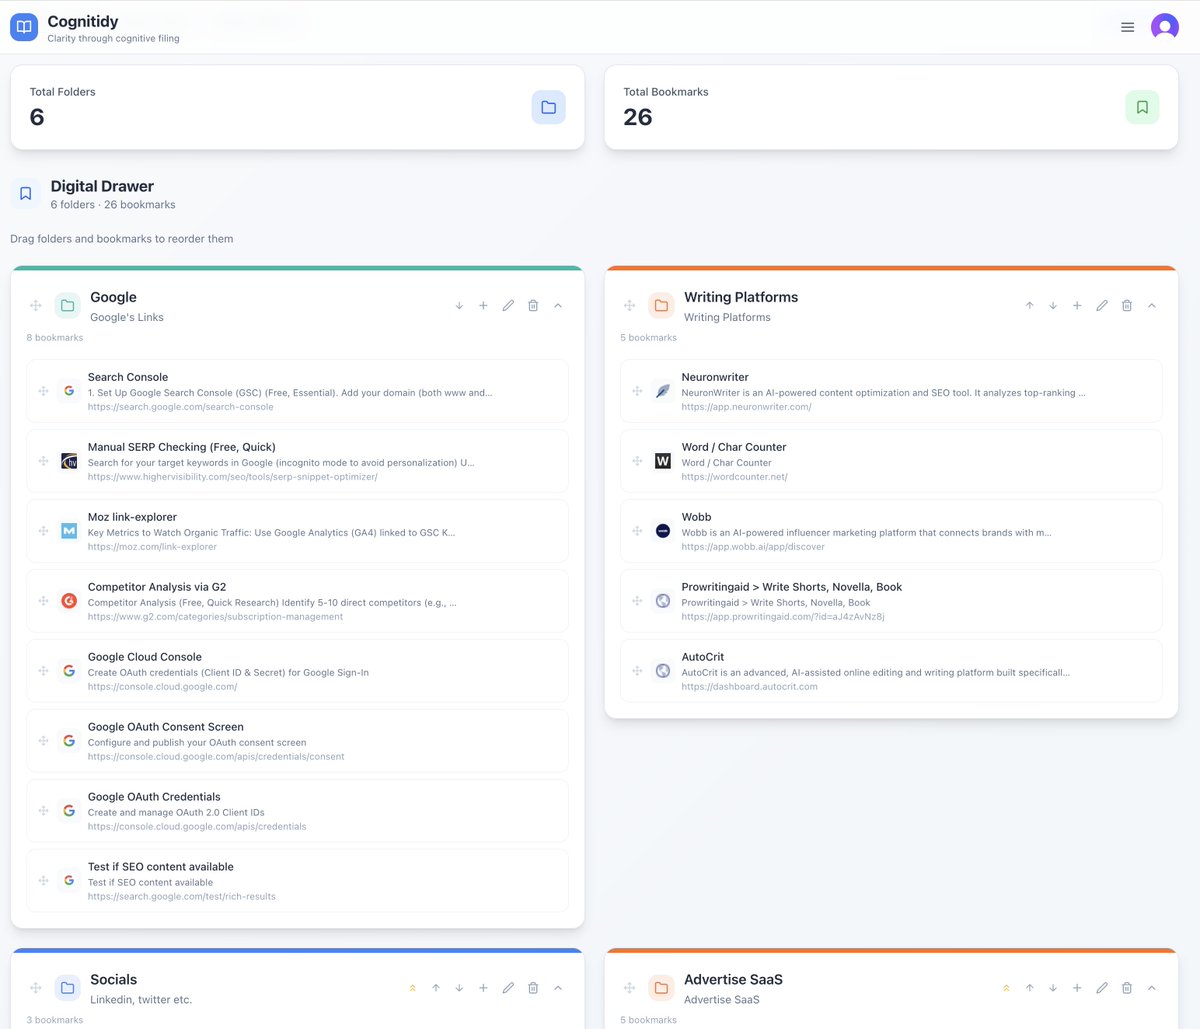The image size is (1200, 1029).
Task: Move Socials folder to top
Action: click(412, 988)
